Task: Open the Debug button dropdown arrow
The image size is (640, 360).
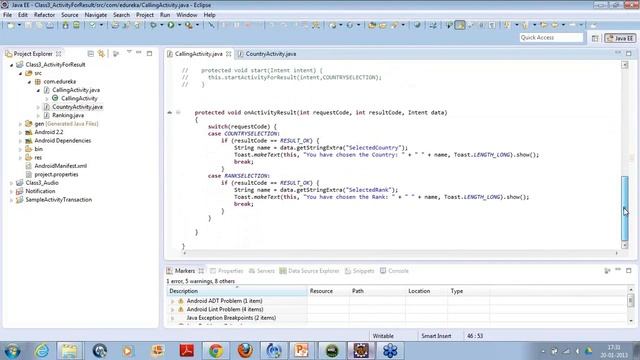Action: (x=161, y=25)
